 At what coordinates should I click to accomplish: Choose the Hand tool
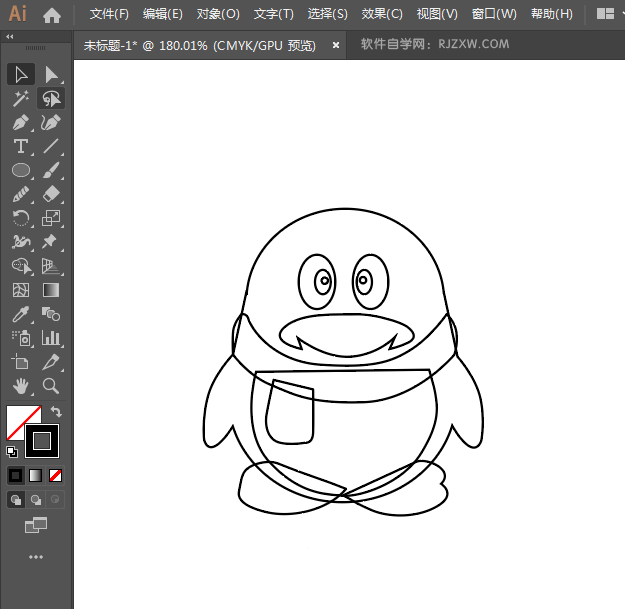20,385
